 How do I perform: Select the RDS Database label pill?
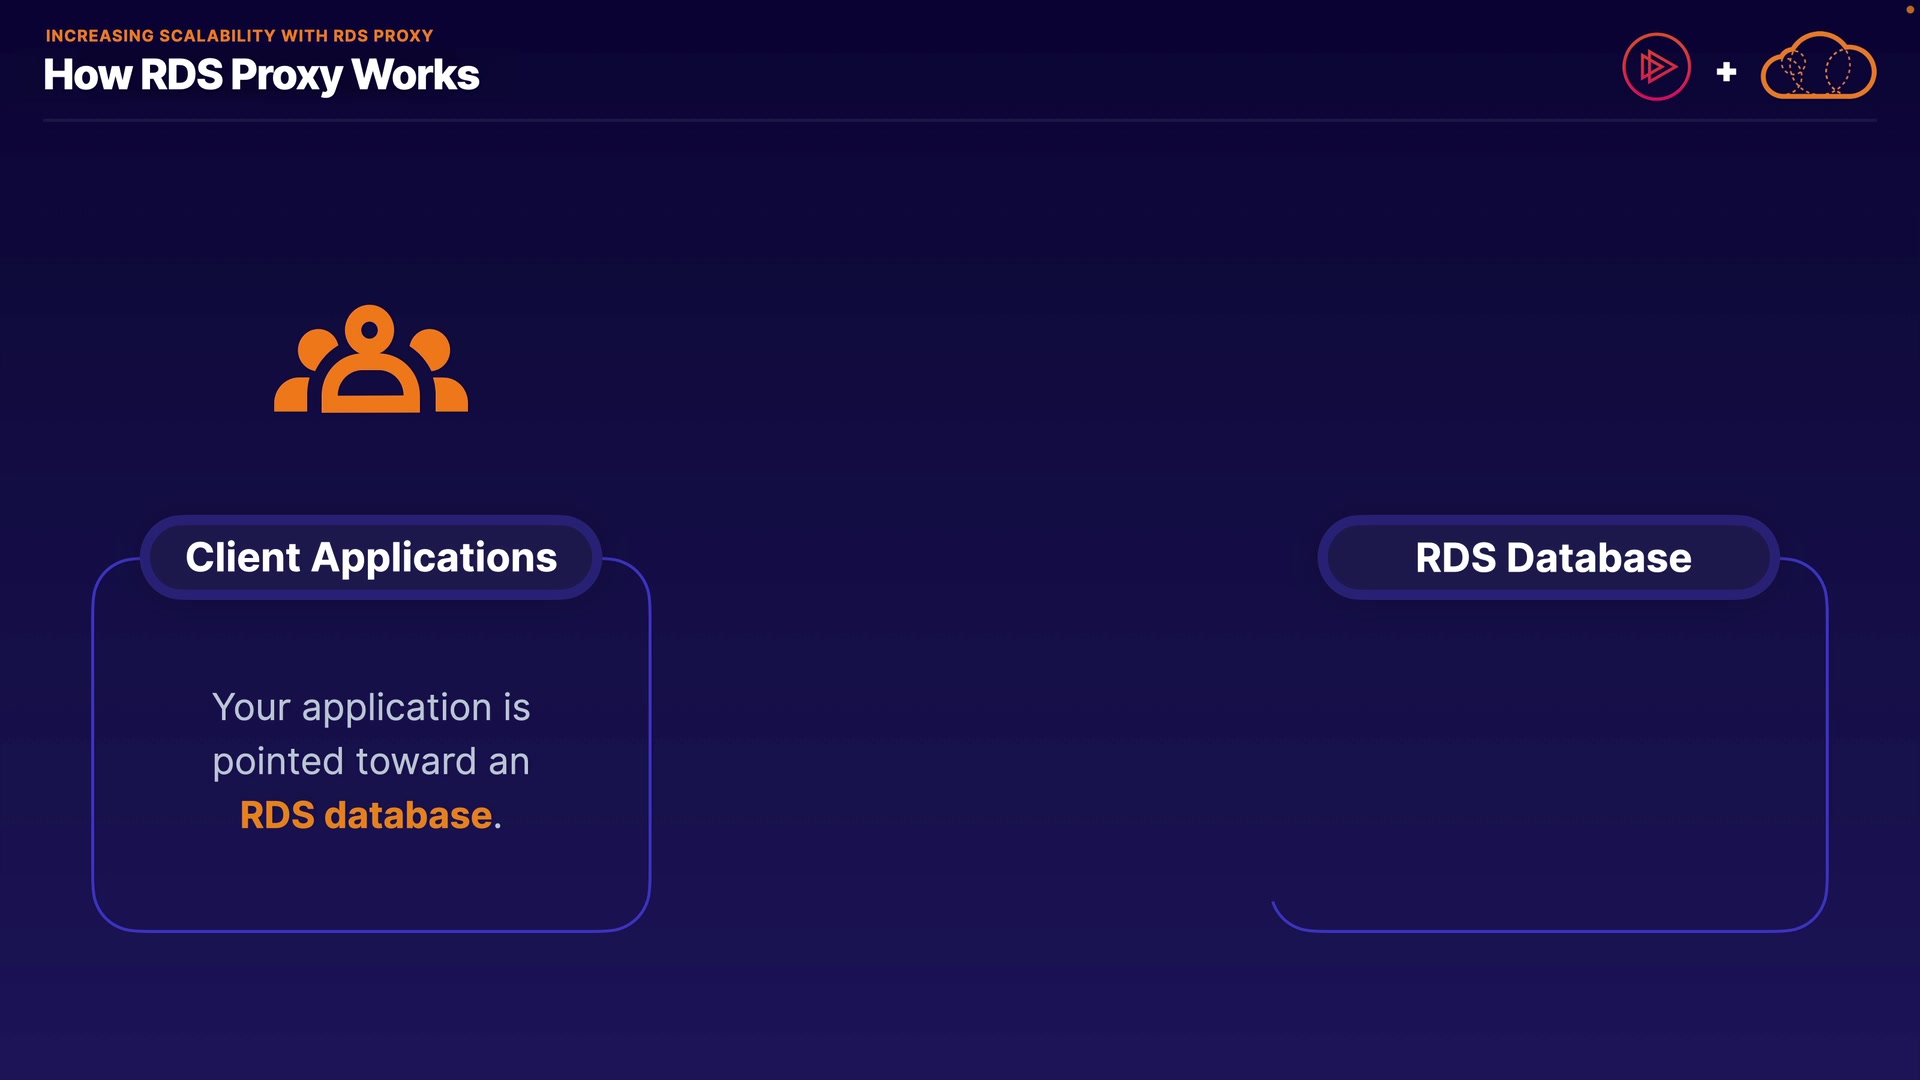click(x=1552, y=558)
